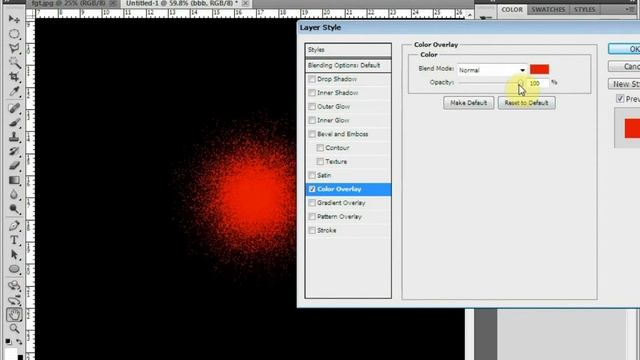Enable the Contour checkbox
The width and height of the screenshot is (640, 360).
pos(320,148)
